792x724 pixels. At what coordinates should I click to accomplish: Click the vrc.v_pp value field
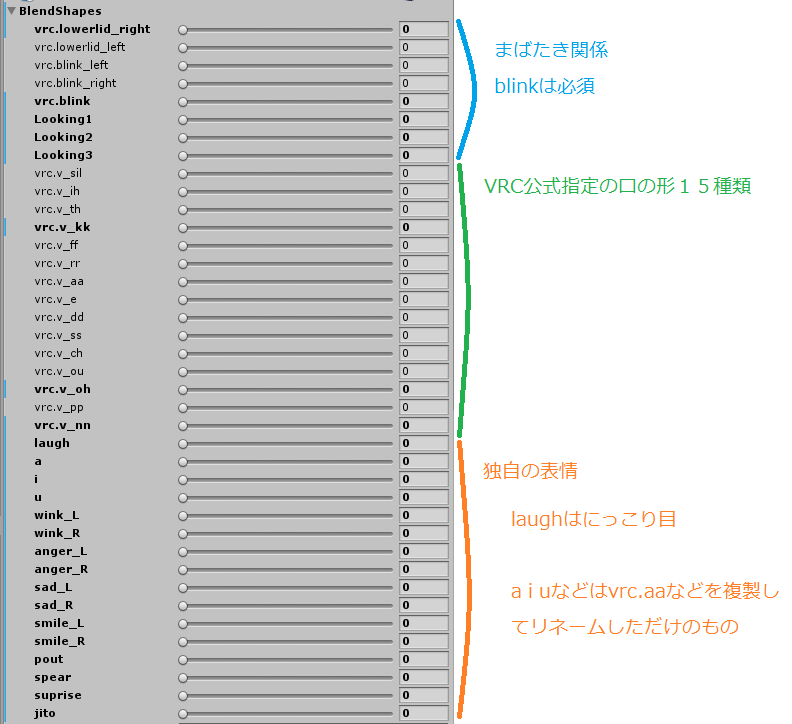pos(423,408)
